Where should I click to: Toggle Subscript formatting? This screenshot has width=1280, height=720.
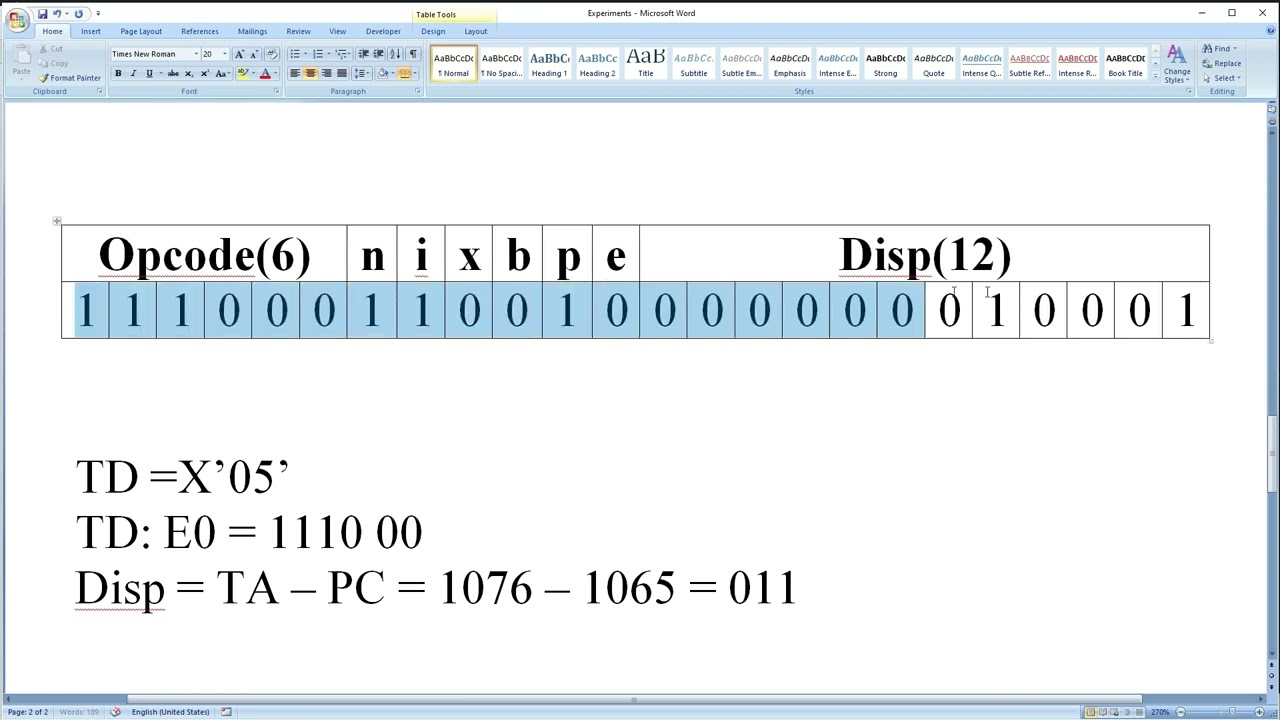coord(189,74)
